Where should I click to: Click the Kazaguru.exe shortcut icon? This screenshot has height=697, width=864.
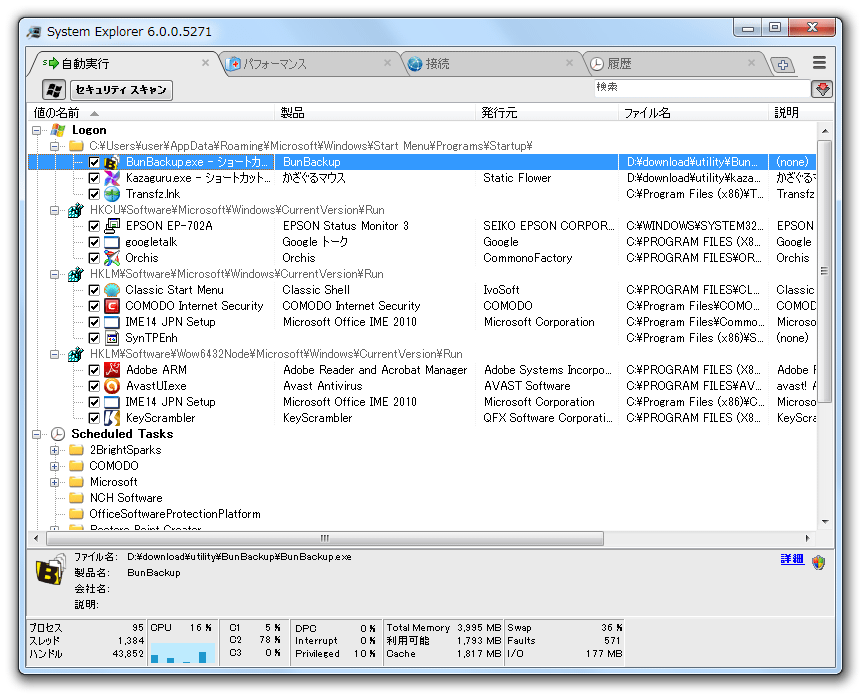point(112,178)
